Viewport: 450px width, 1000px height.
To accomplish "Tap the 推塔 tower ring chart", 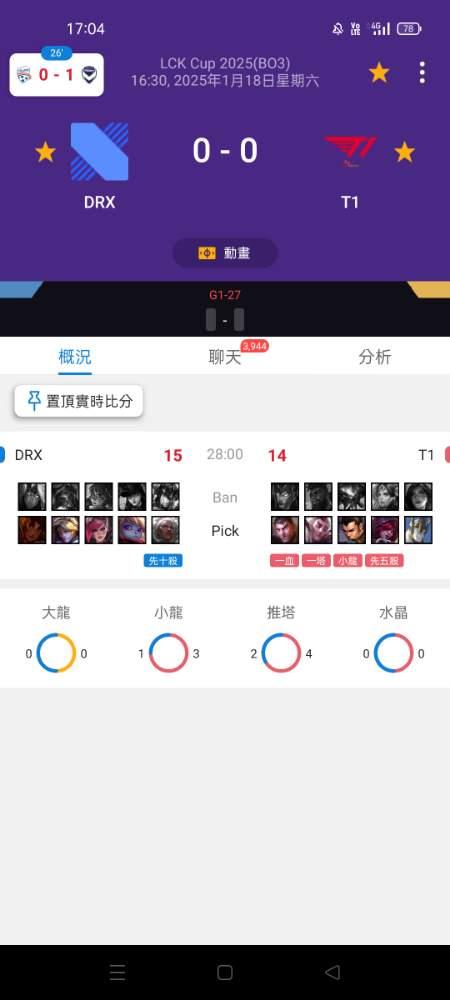I will click(281, 653).
